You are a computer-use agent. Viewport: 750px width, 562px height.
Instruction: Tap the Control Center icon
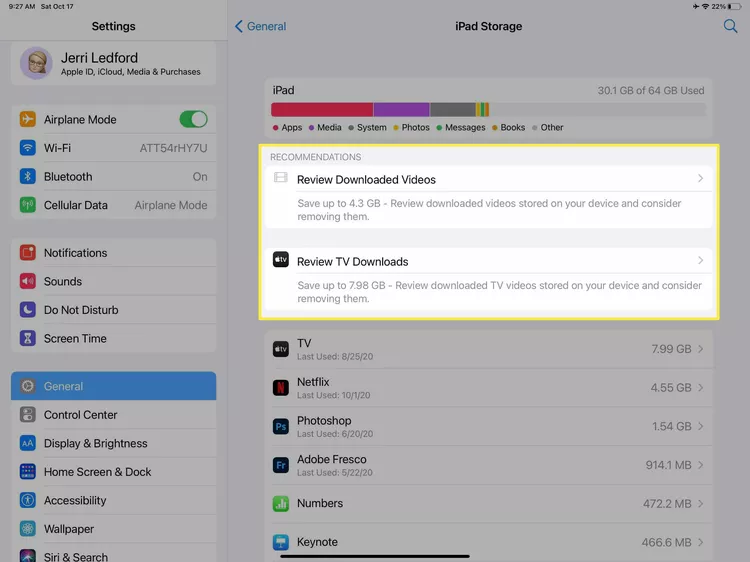[x=28, y=415]
